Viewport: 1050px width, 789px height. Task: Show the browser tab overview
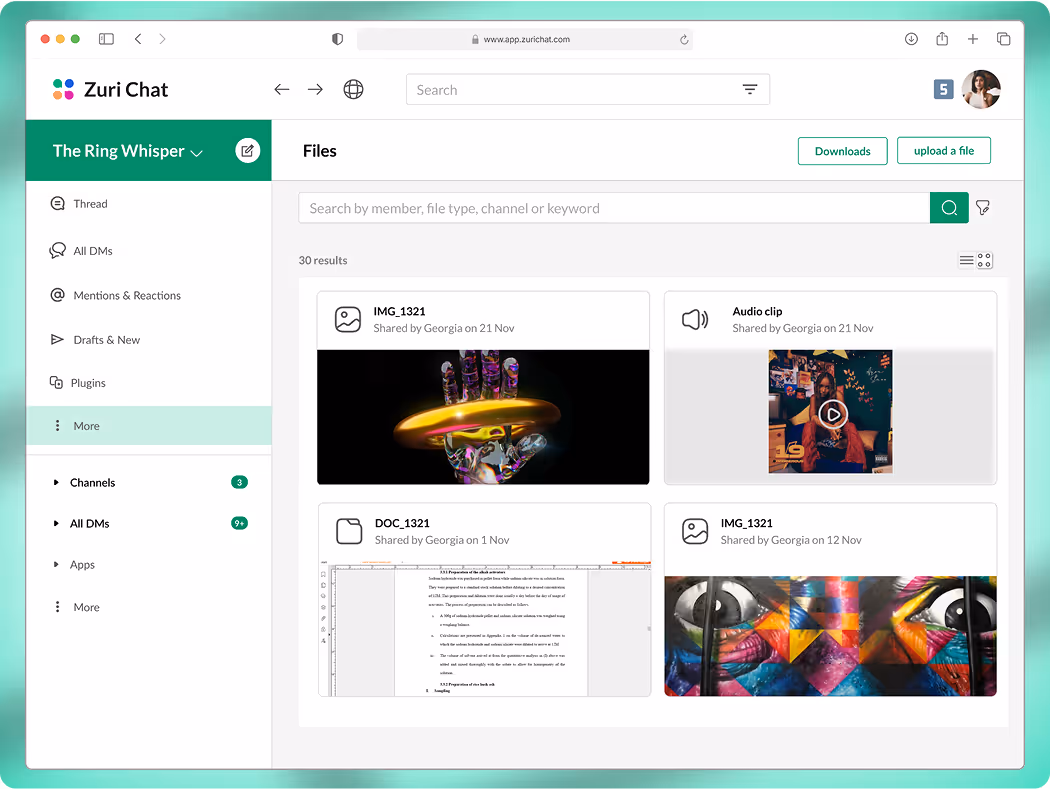1003,39
